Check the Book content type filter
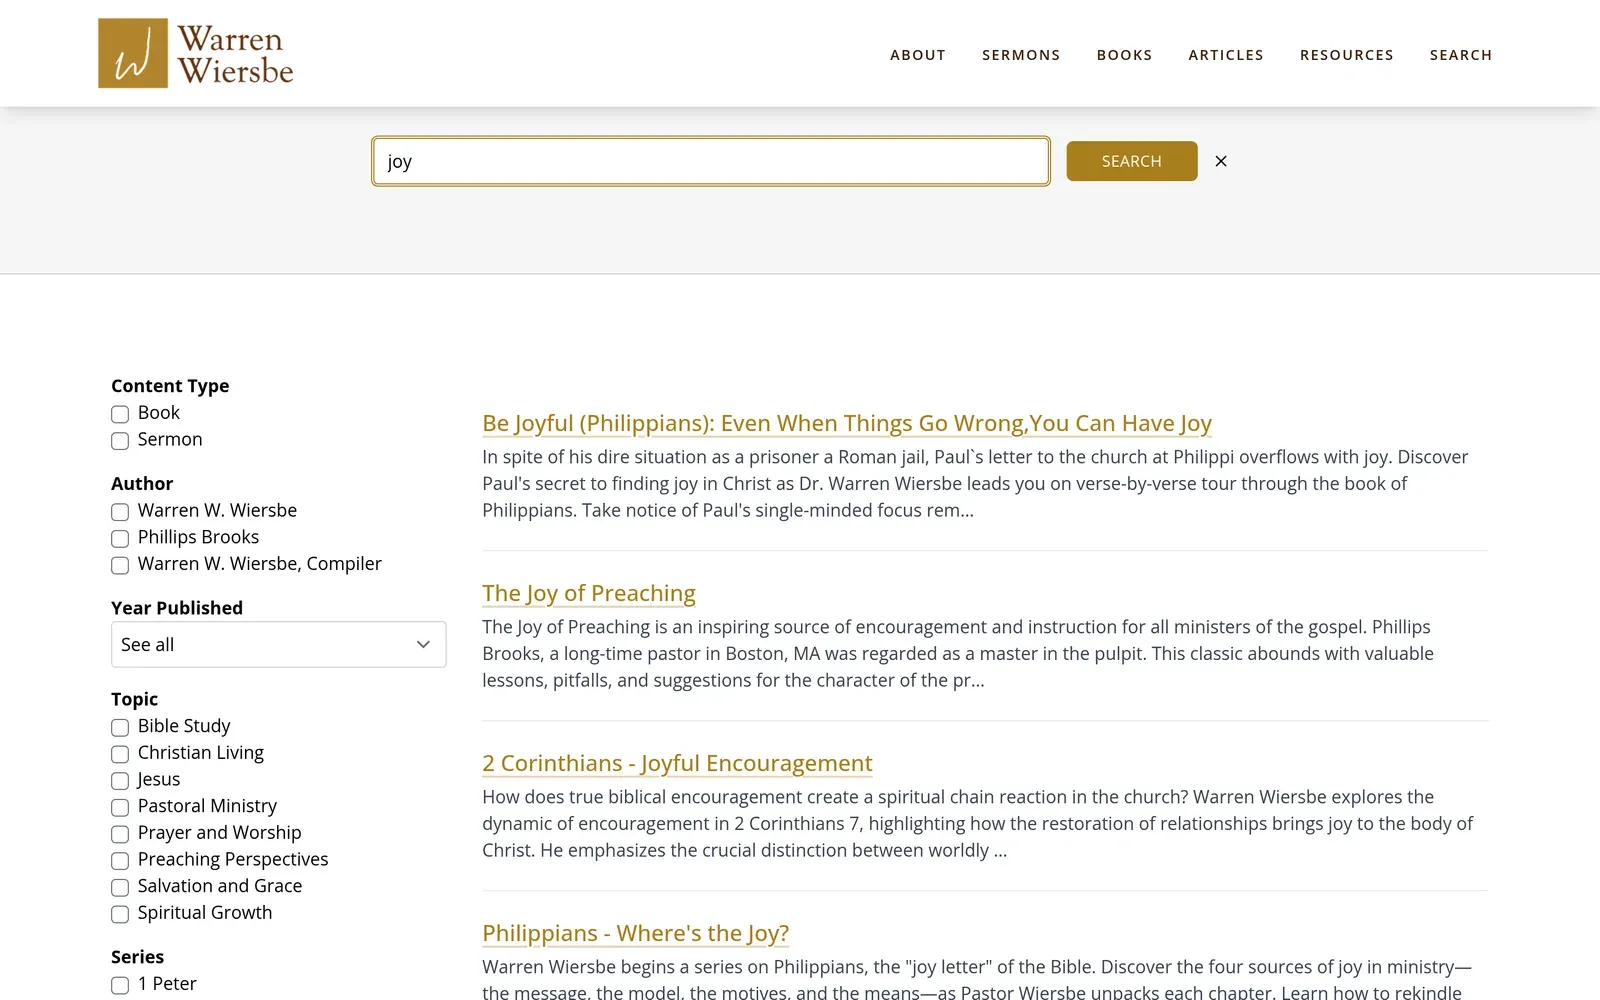 (120, 414)
